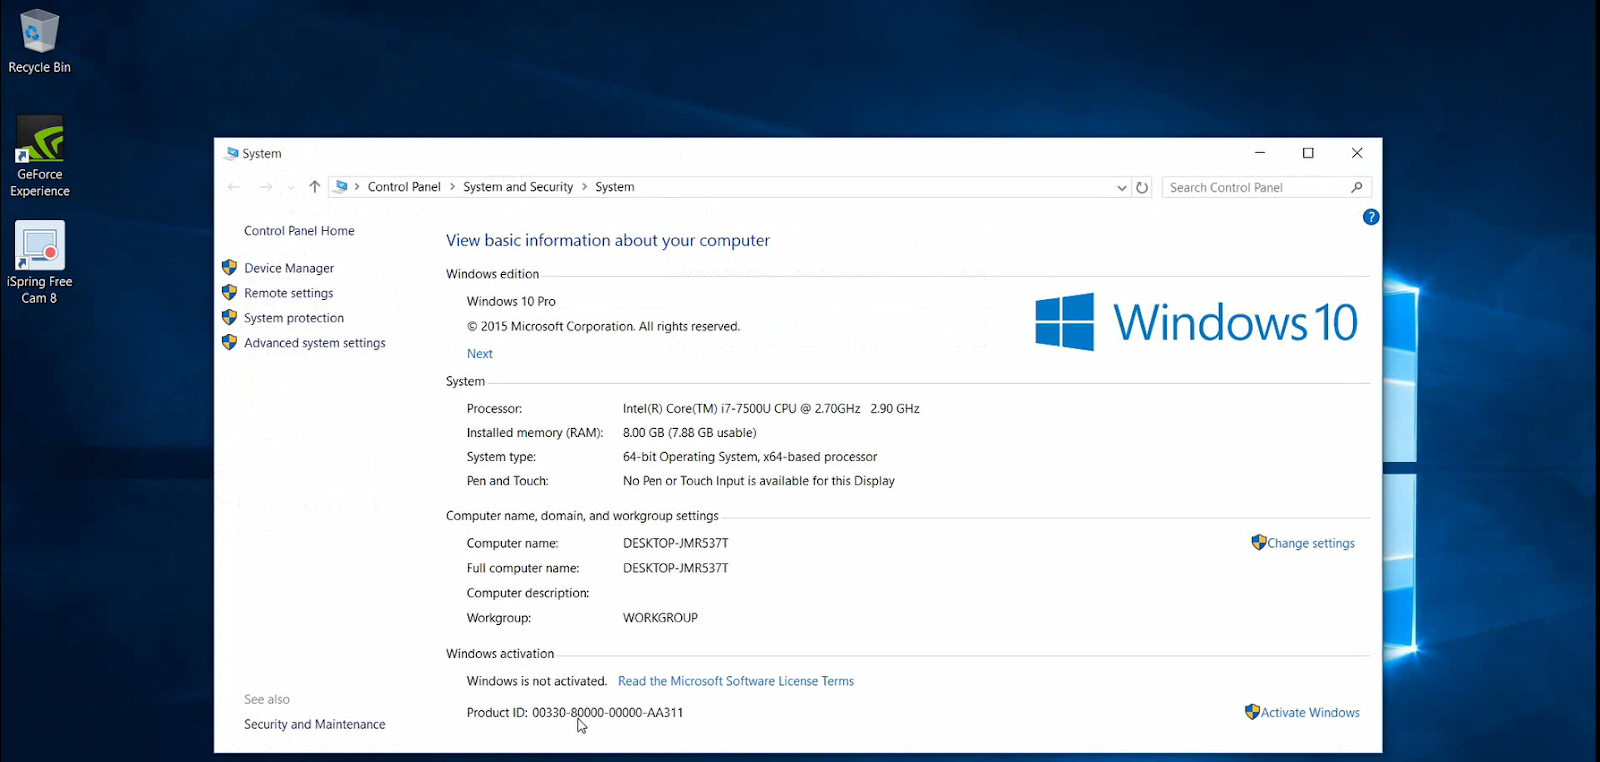Open Device Manager
This screenshot has width=1600, height=762.
click(289, 268)
